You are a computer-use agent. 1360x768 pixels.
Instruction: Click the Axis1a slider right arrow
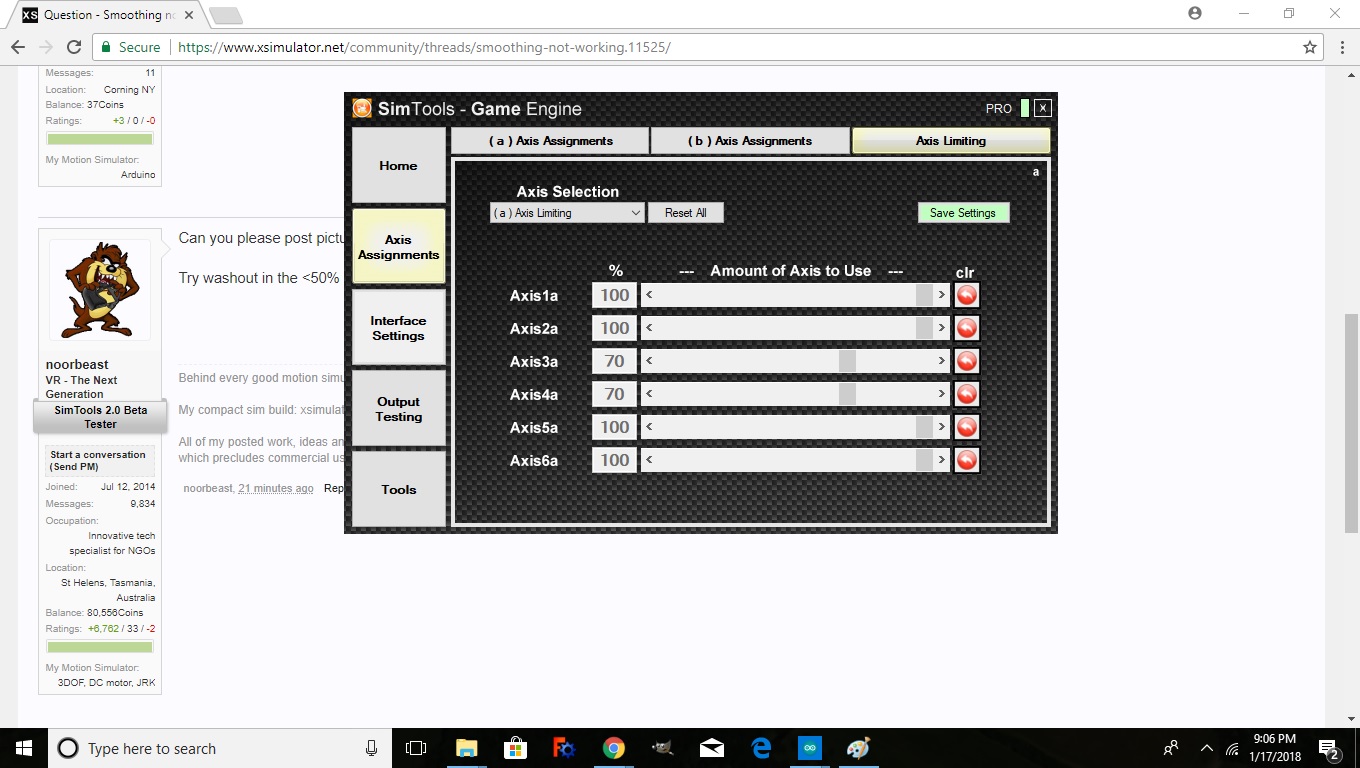[941, 295]
